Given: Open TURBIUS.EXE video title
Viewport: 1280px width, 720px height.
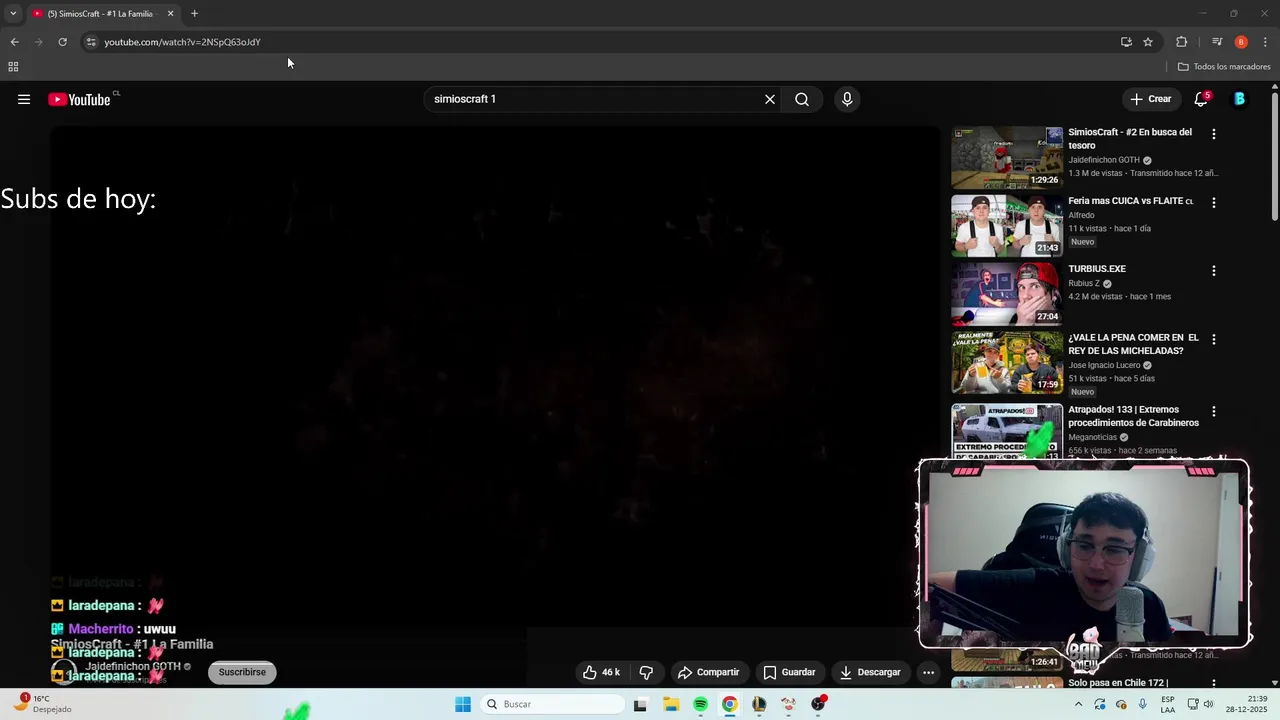Looking at the screenshot, I should [1097, 269].
